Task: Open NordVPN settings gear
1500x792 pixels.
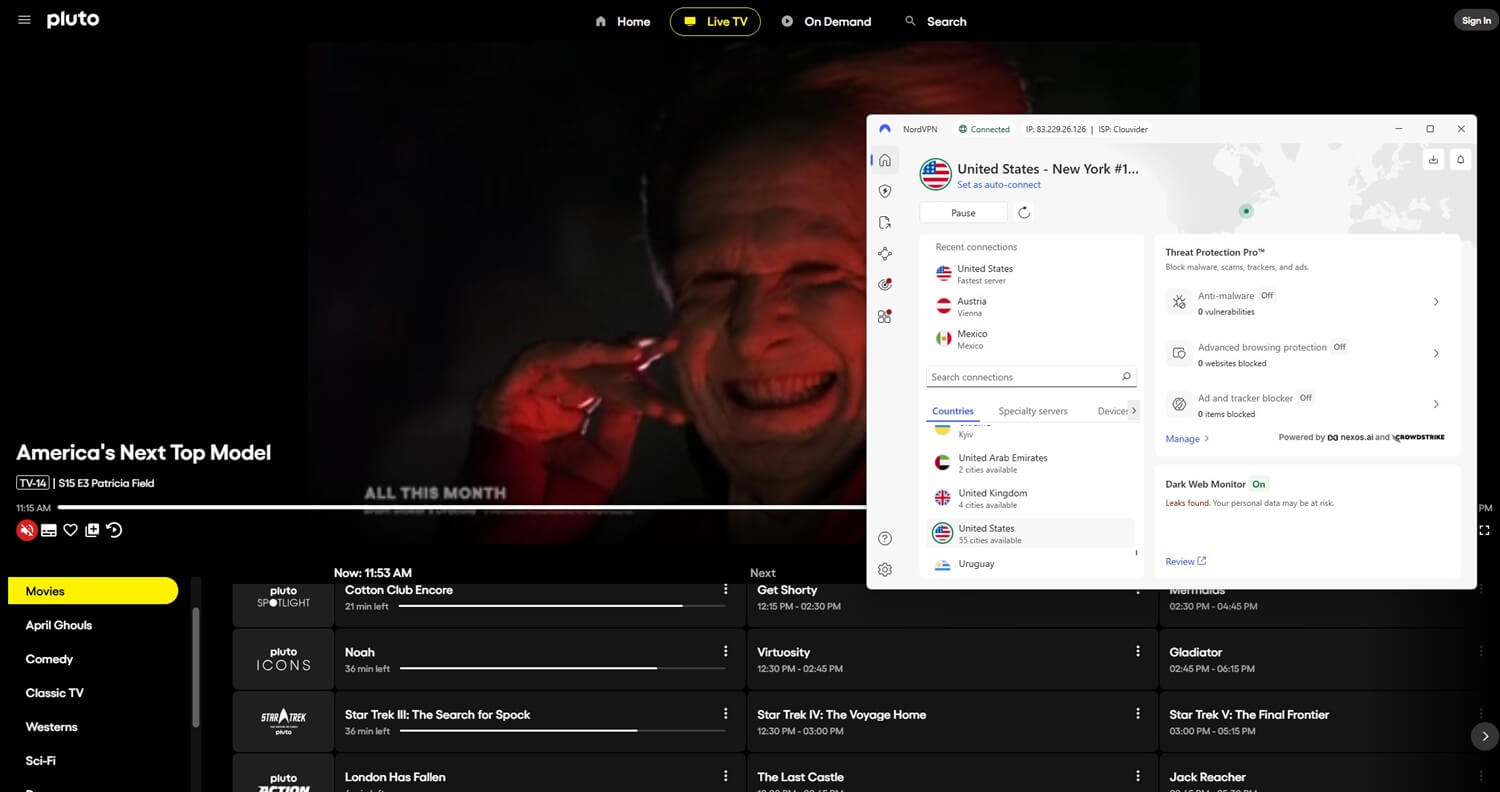Action: (x=884, y=569)
